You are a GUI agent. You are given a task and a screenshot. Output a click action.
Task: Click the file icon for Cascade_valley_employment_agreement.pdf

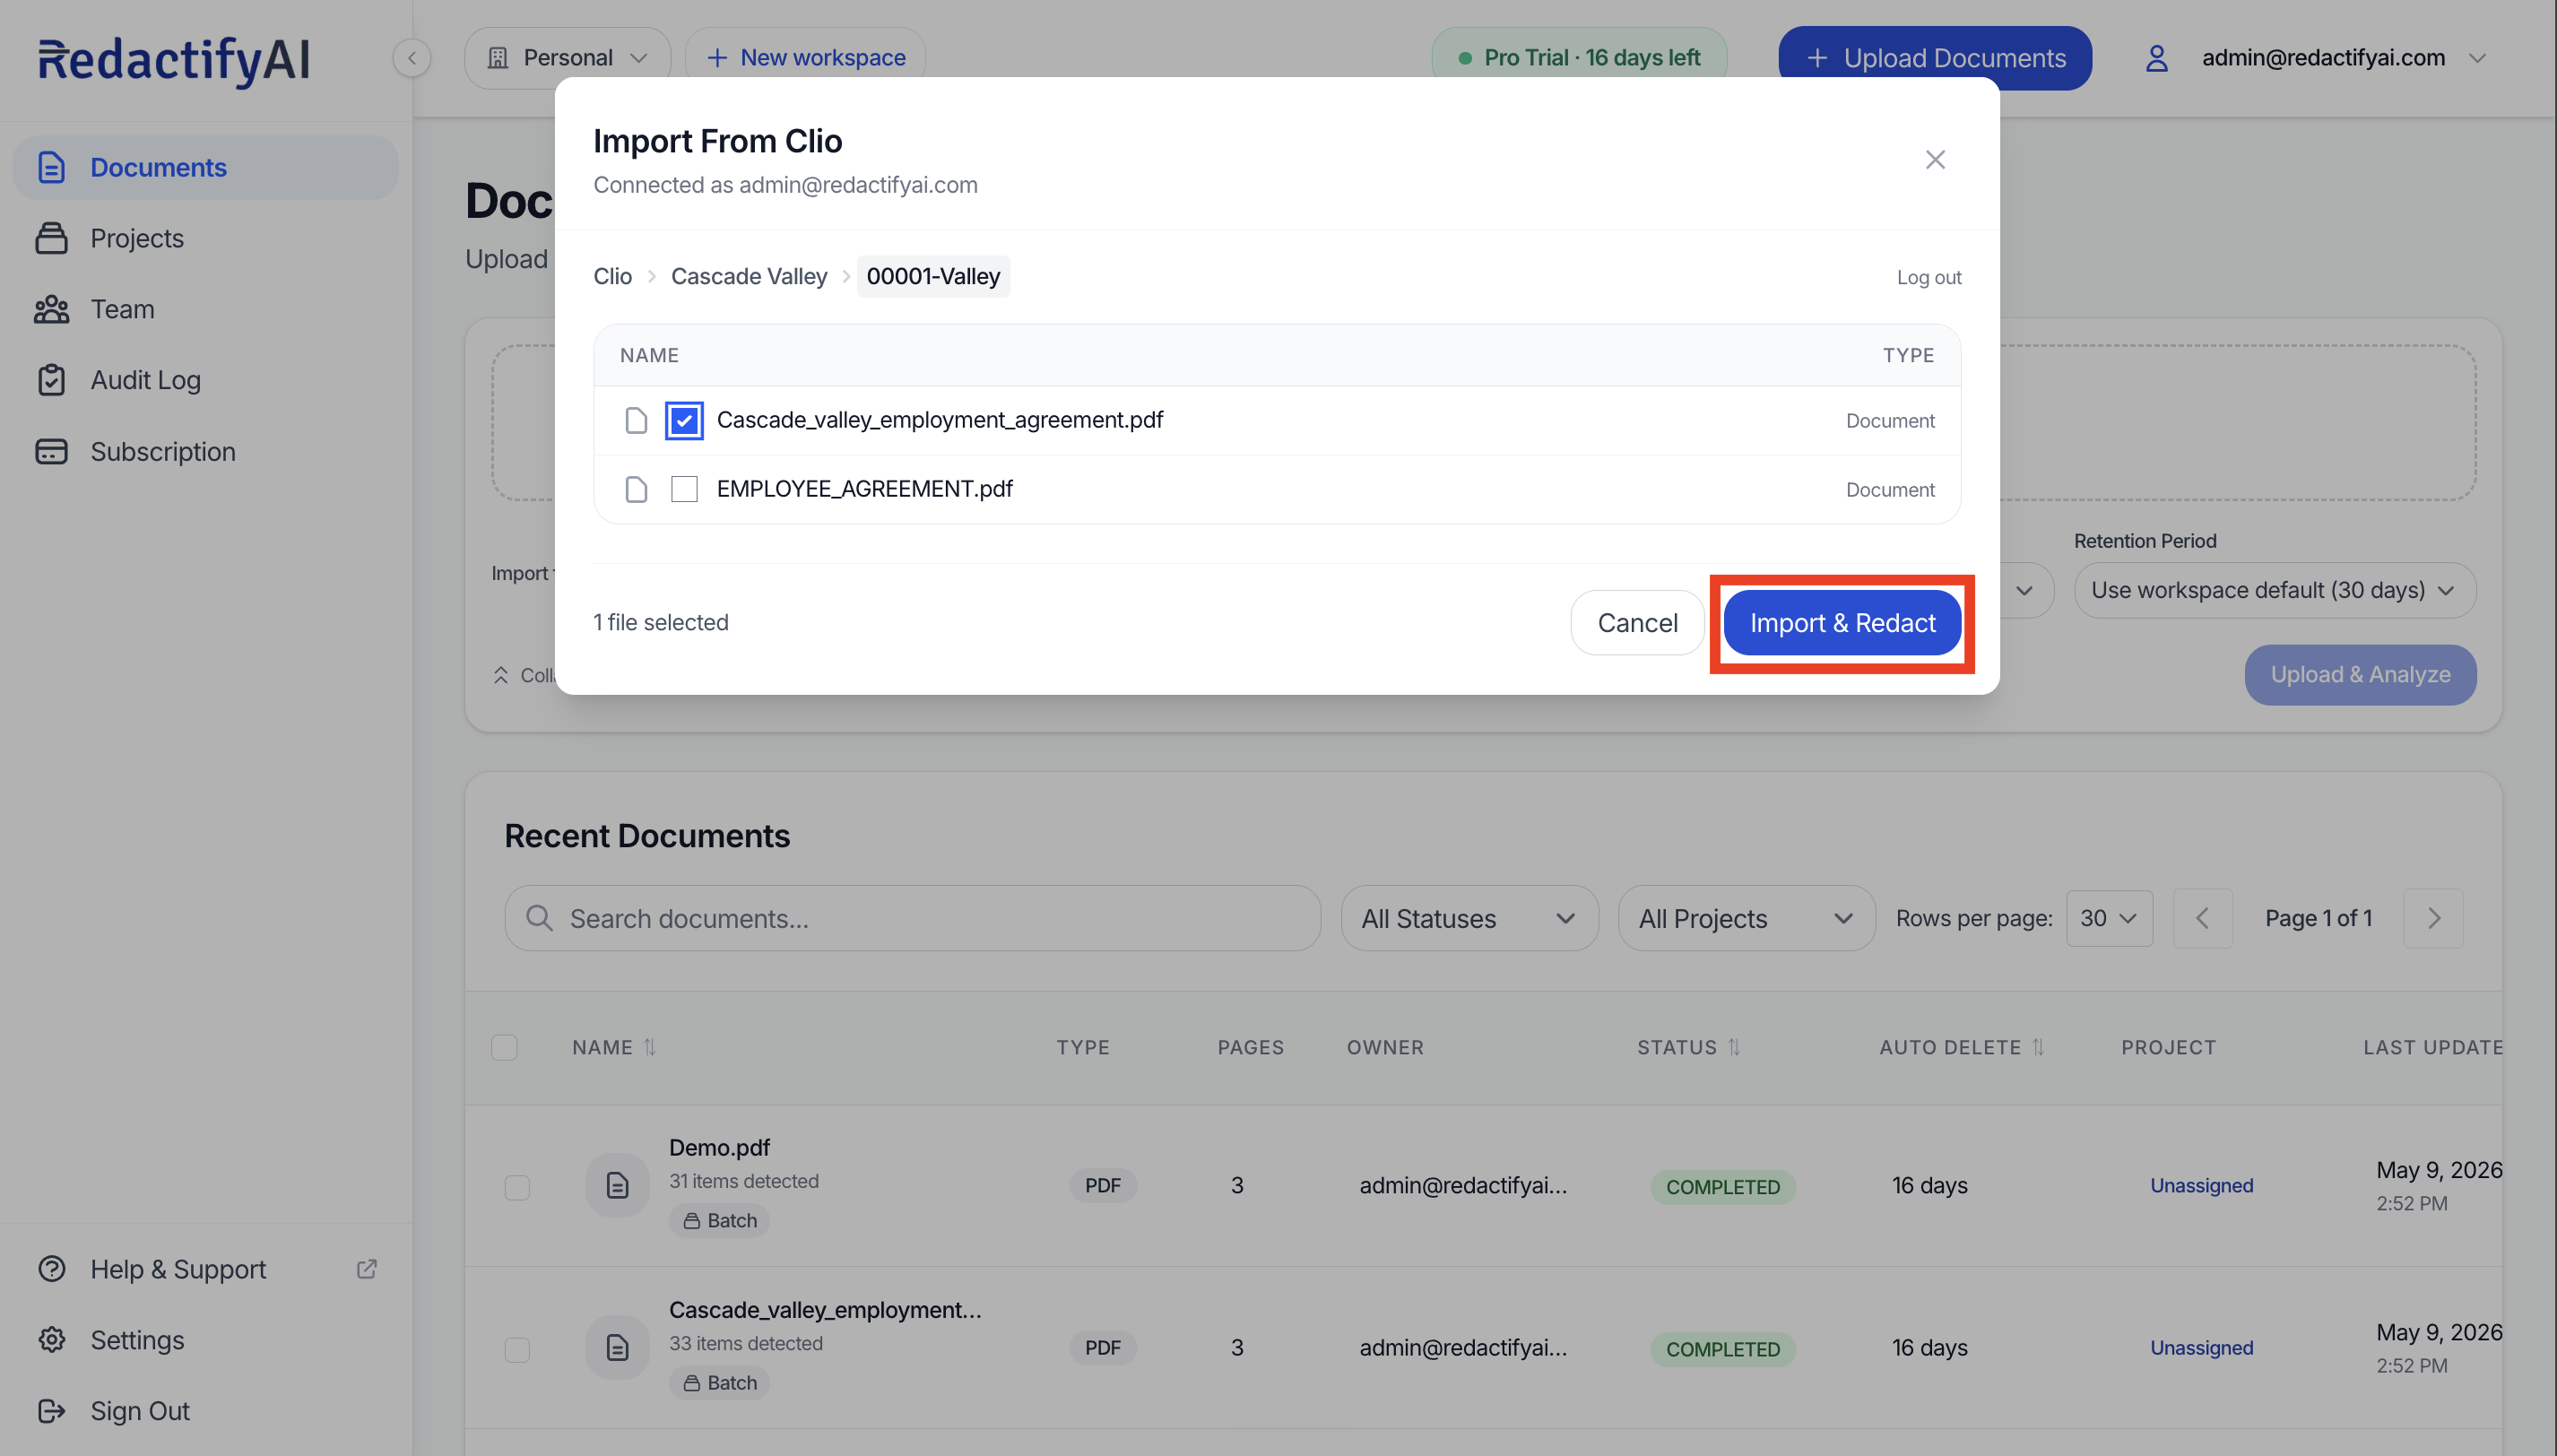636,421
